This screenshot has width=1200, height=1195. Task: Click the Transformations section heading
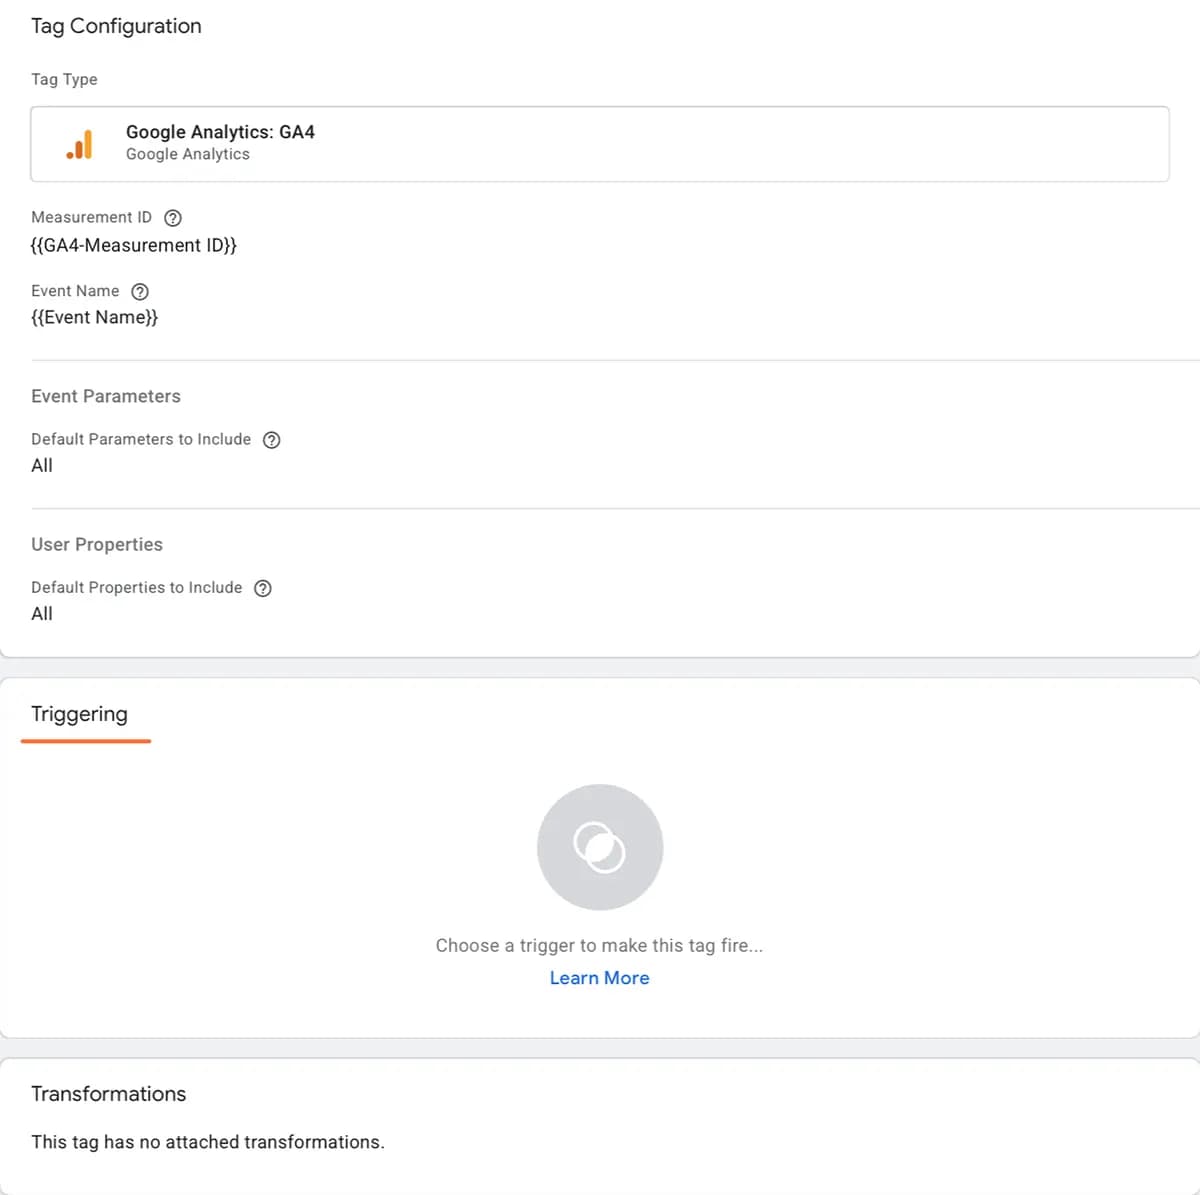tap(109, 1094)
